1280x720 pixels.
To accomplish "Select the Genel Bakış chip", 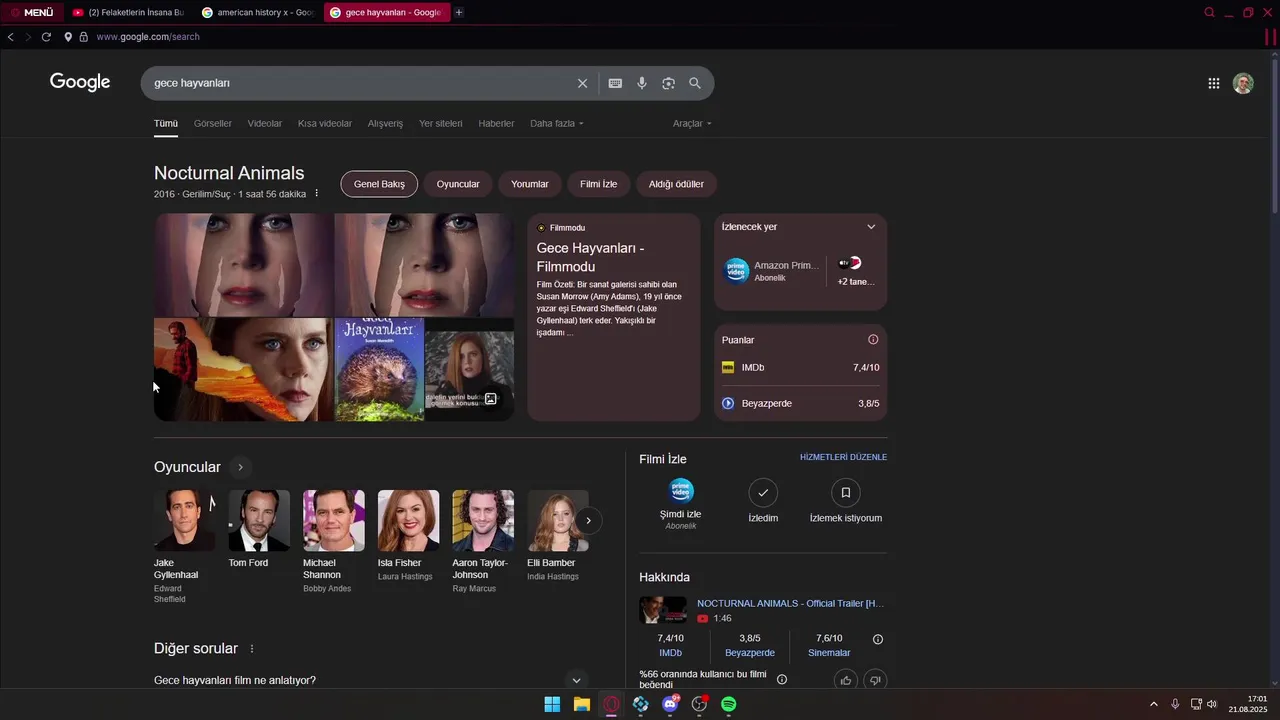I will coord(379,184).
